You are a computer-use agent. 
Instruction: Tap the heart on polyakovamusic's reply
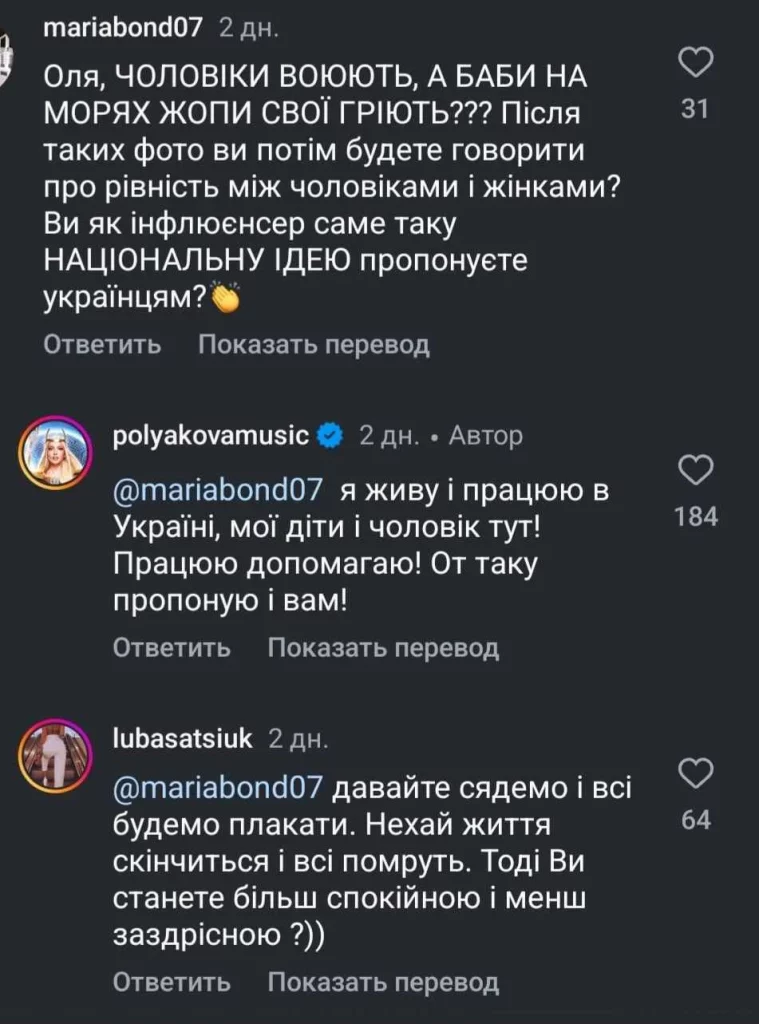coord(695,471)
